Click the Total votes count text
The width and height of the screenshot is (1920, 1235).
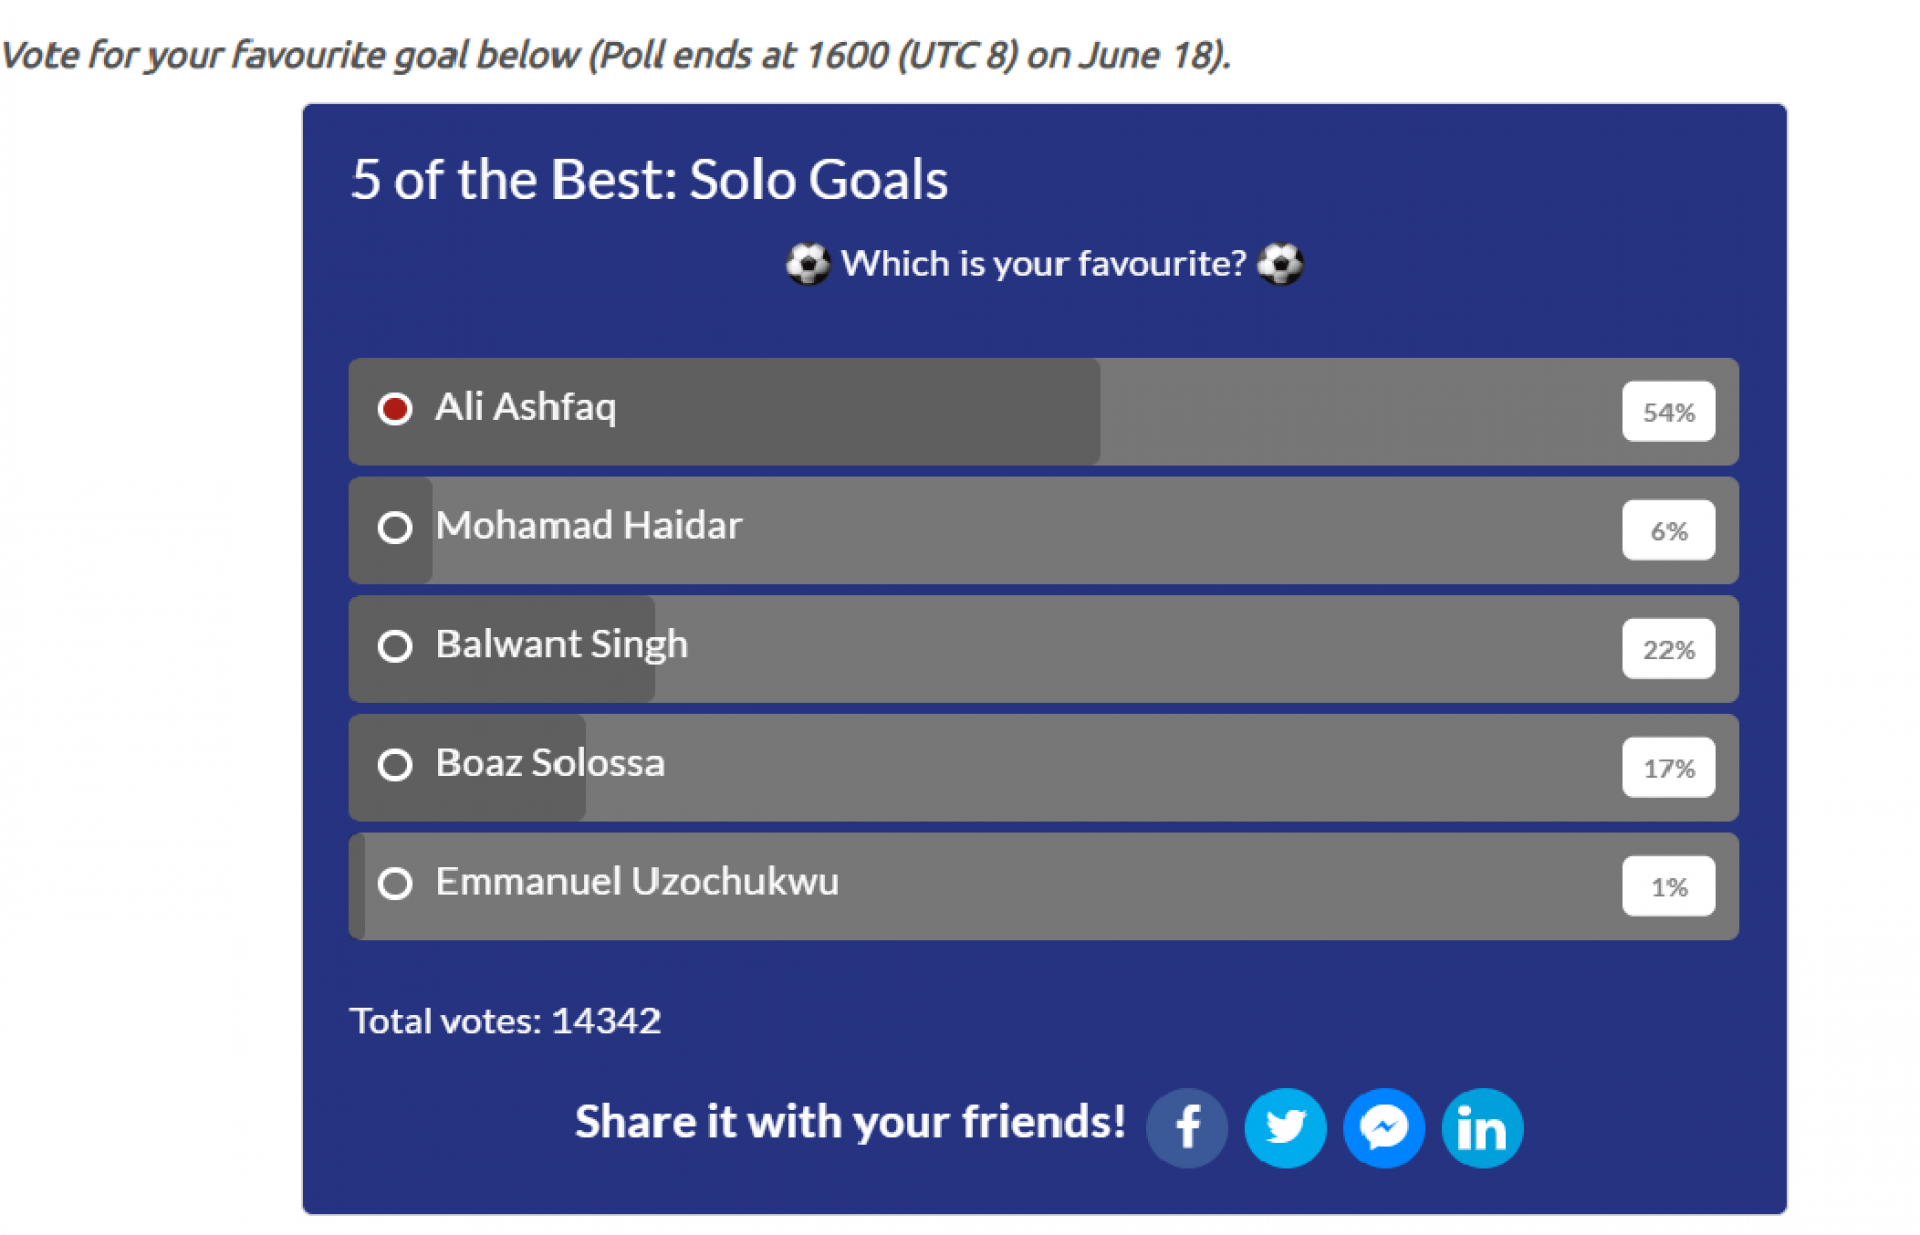click(505, 1021)
